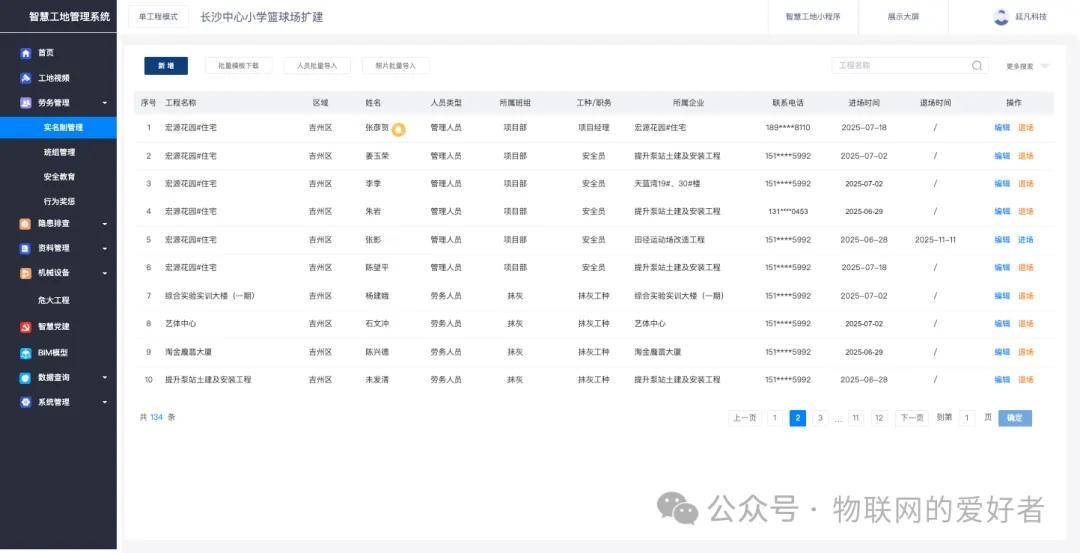
Task: Go to page 11
Action: (855, 418)
